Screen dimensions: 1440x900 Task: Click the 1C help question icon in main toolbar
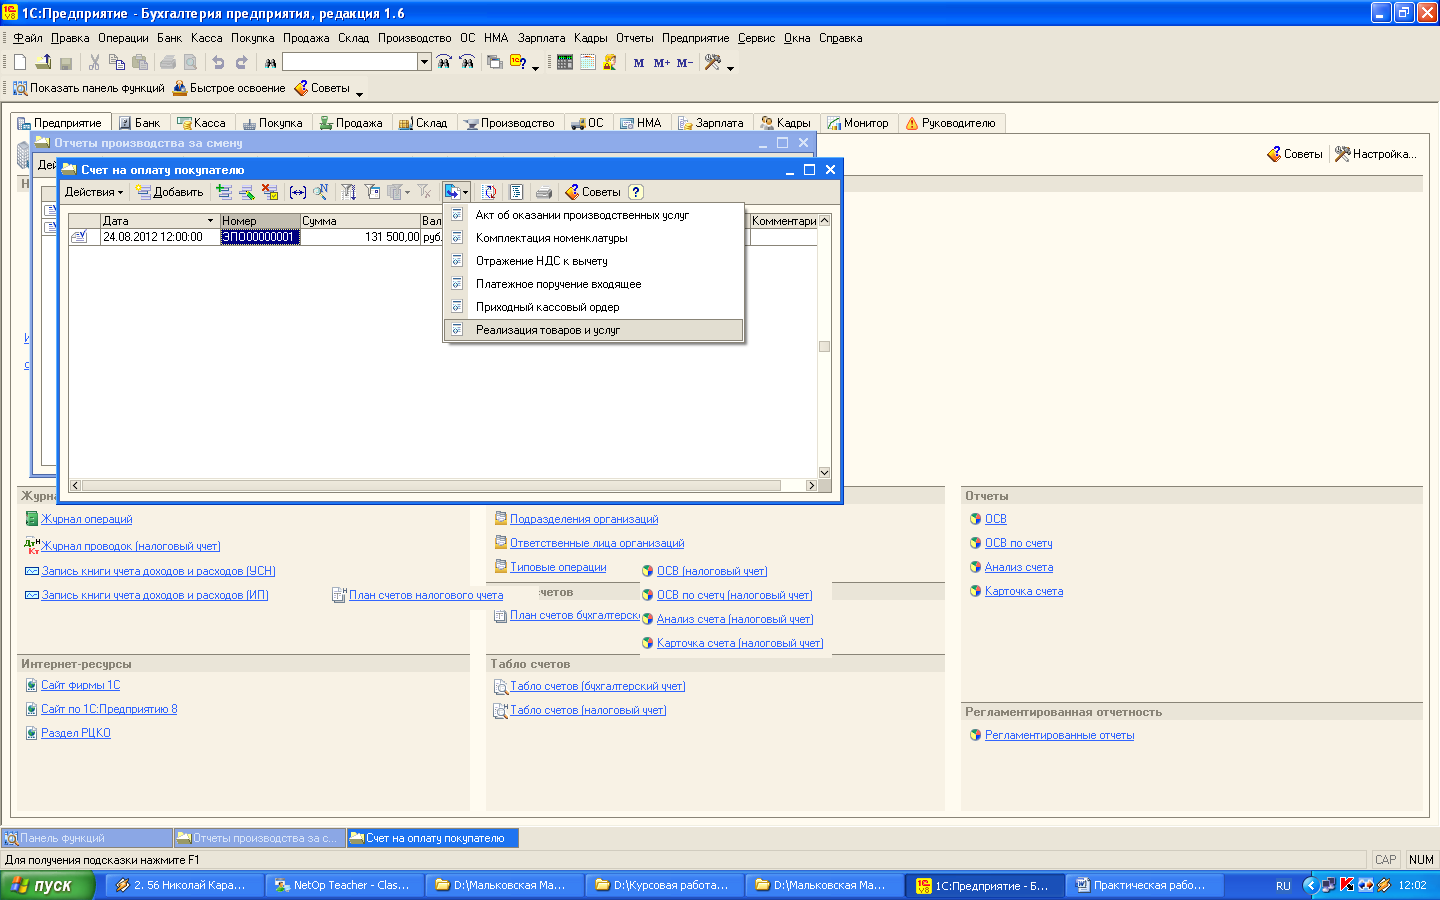point(518,62)
